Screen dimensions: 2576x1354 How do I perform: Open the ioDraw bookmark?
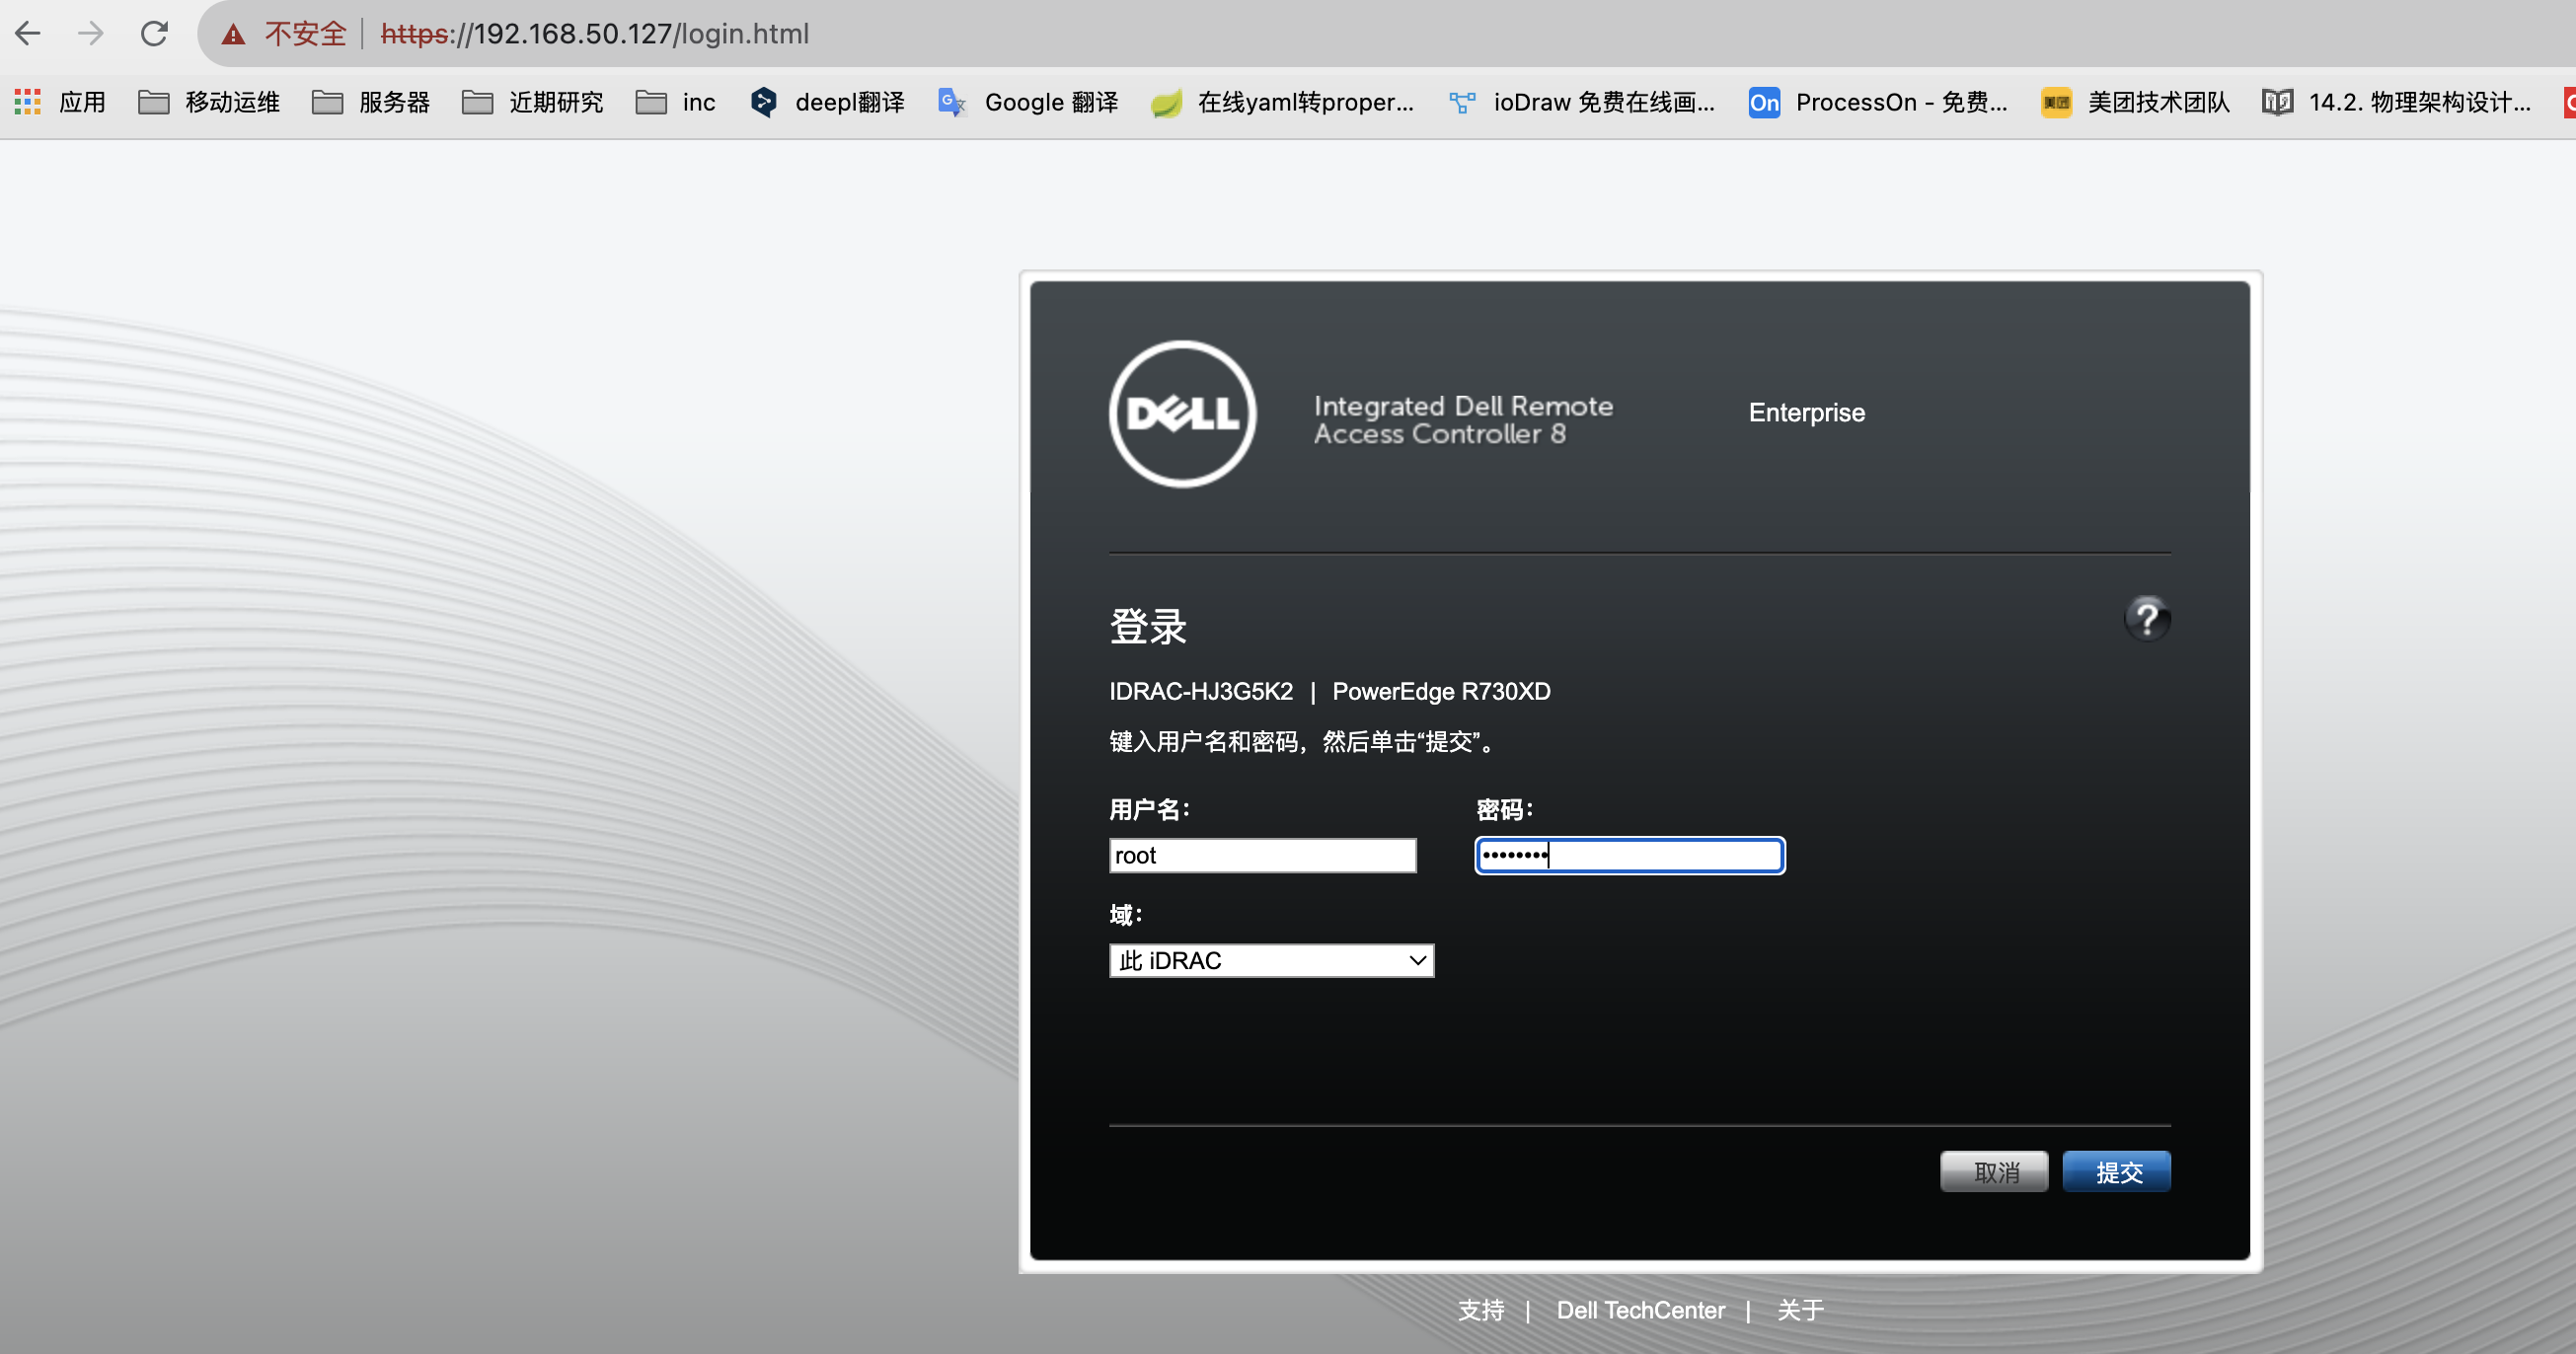point(1583,102)
